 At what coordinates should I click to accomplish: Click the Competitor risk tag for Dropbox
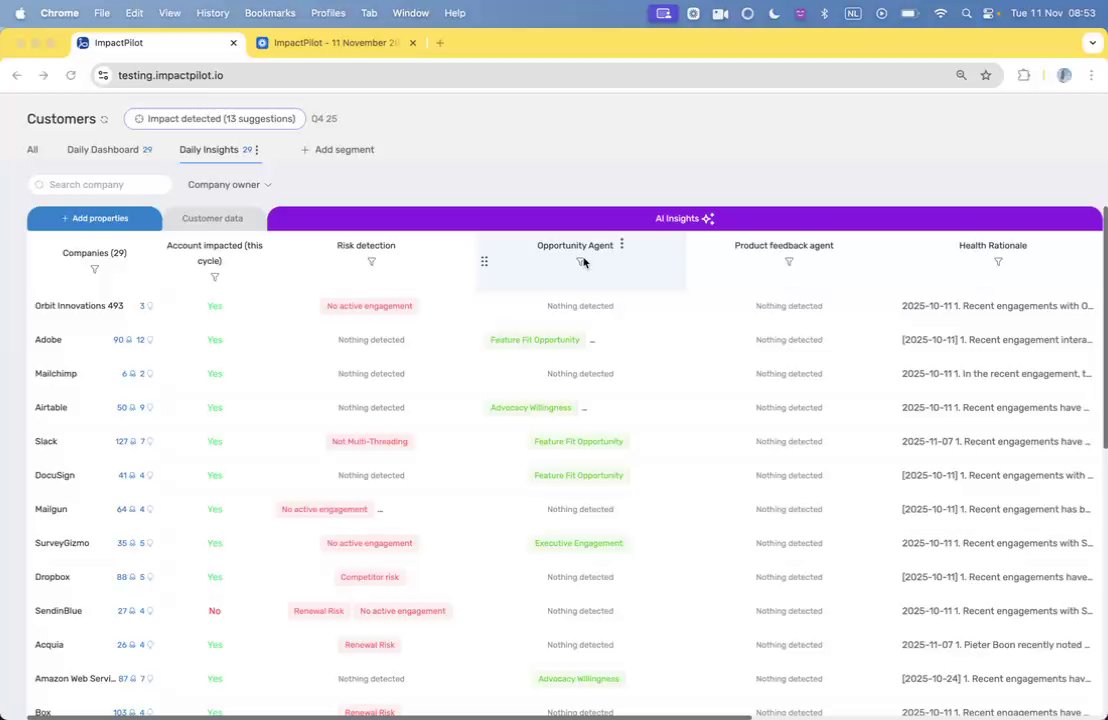370,577
